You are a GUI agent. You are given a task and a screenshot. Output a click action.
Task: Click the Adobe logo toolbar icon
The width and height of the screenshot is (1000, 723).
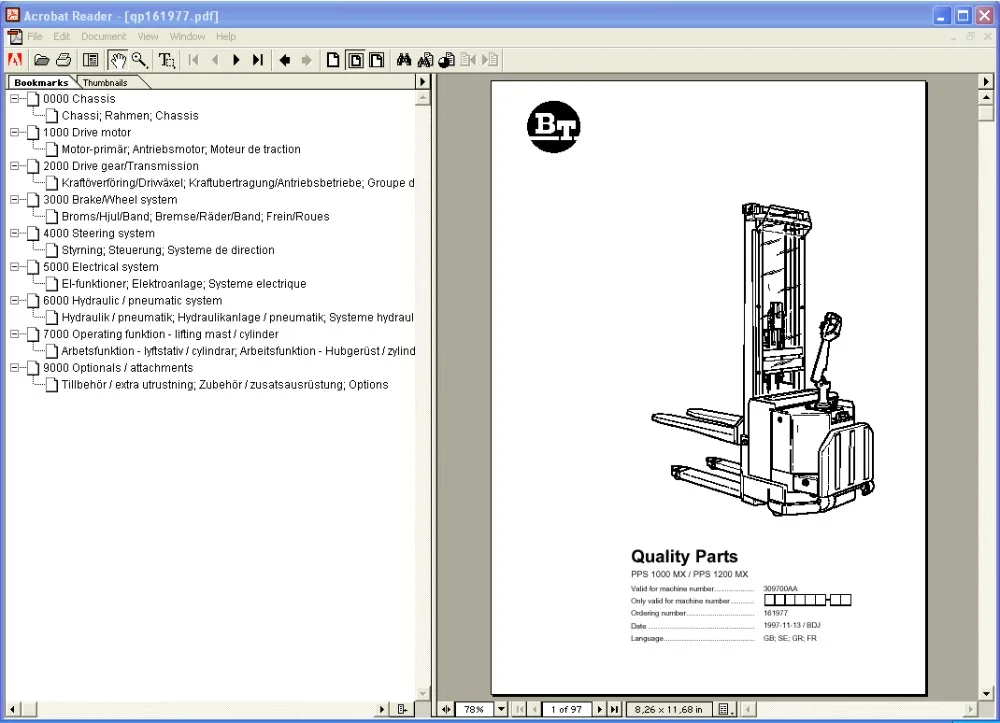[x=15, y=60]
